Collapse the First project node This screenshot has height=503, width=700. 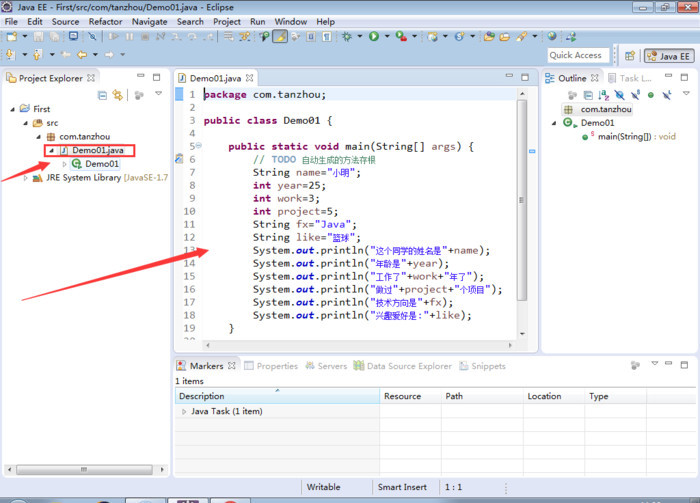pyautogui.click(x=12, y=109)
